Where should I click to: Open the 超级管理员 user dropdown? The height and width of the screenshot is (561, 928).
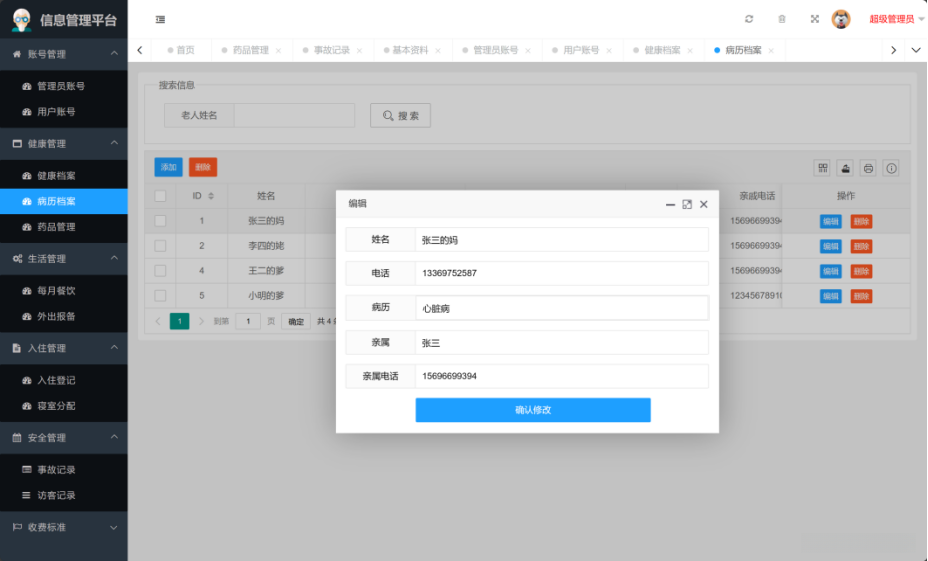[x=896, y=19]
